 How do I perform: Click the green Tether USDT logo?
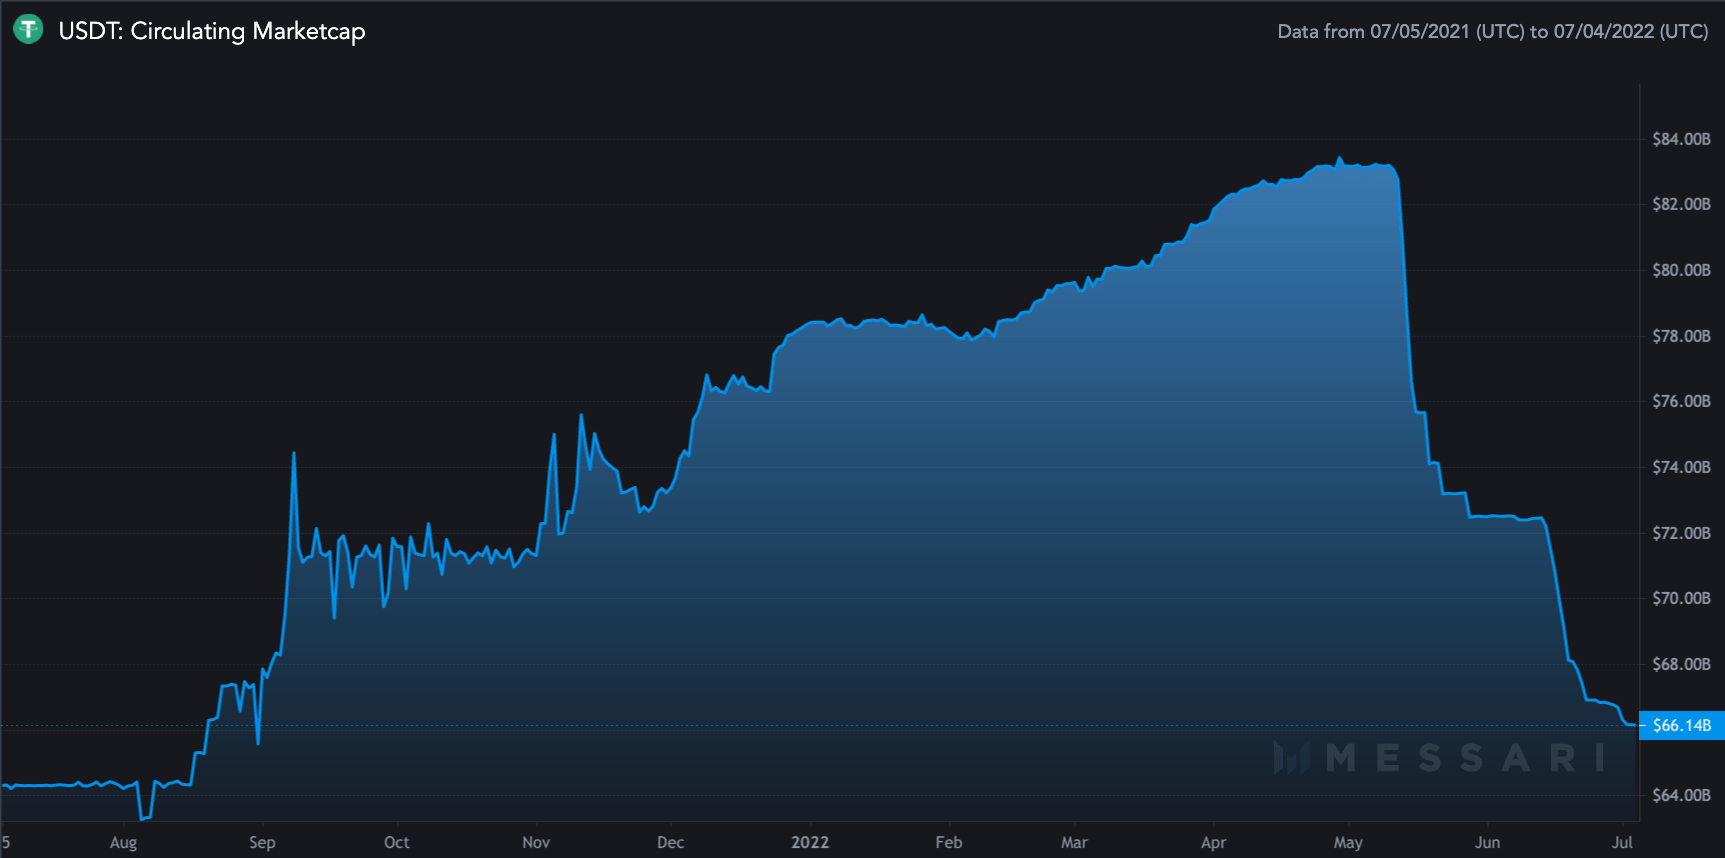coord(28,30)
